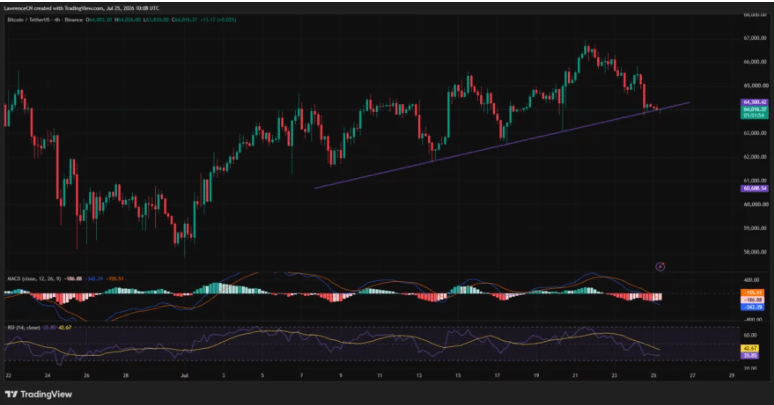Click the RSI (14, close) indicator label
Viewport: 774px width, 405px height.
pyautogui.click(x=24, y=327)
